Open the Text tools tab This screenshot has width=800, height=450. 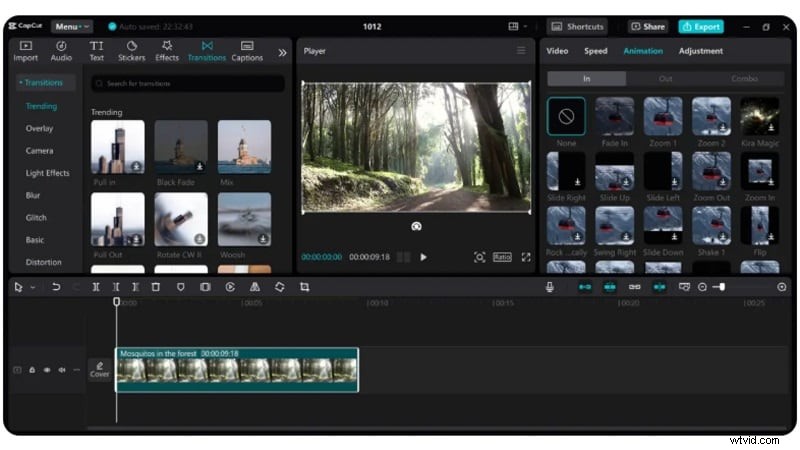(96, 51)
